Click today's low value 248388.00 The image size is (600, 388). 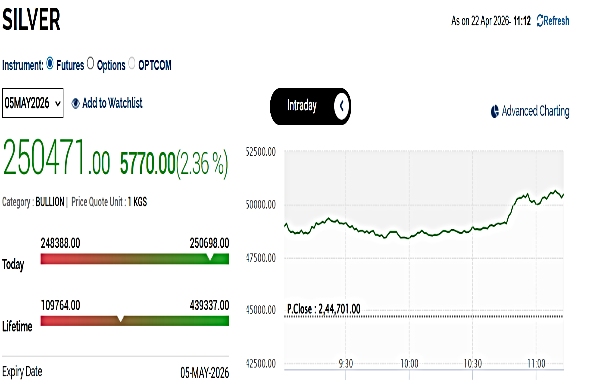tap(60, 243)
